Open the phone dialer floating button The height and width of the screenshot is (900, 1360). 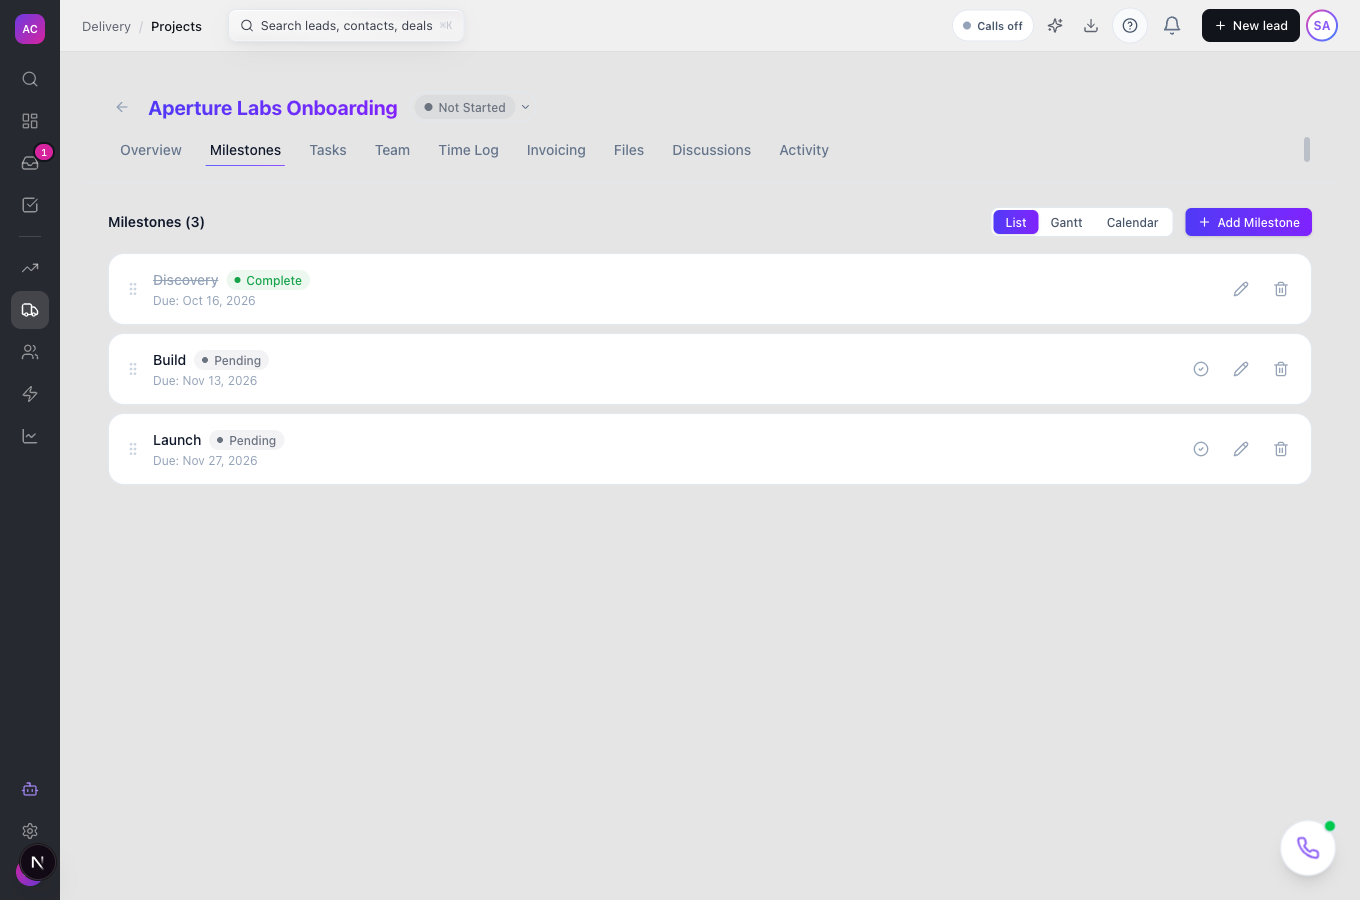pyautogui.click(x=1308, y=848)
